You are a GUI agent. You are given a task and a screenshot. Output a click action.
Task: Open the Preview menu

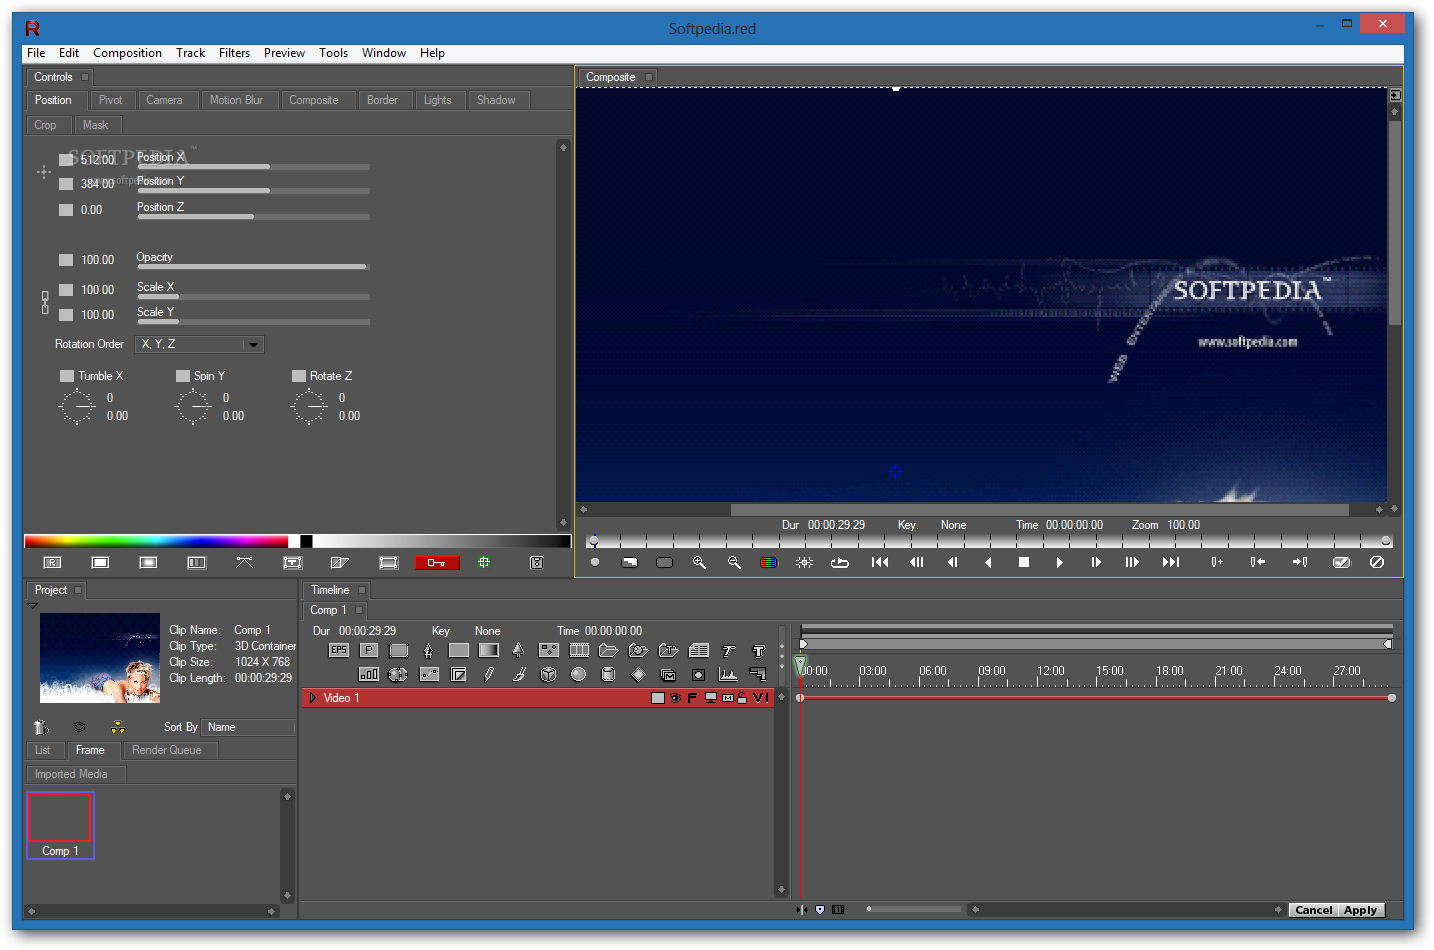(x=284, y=53)
